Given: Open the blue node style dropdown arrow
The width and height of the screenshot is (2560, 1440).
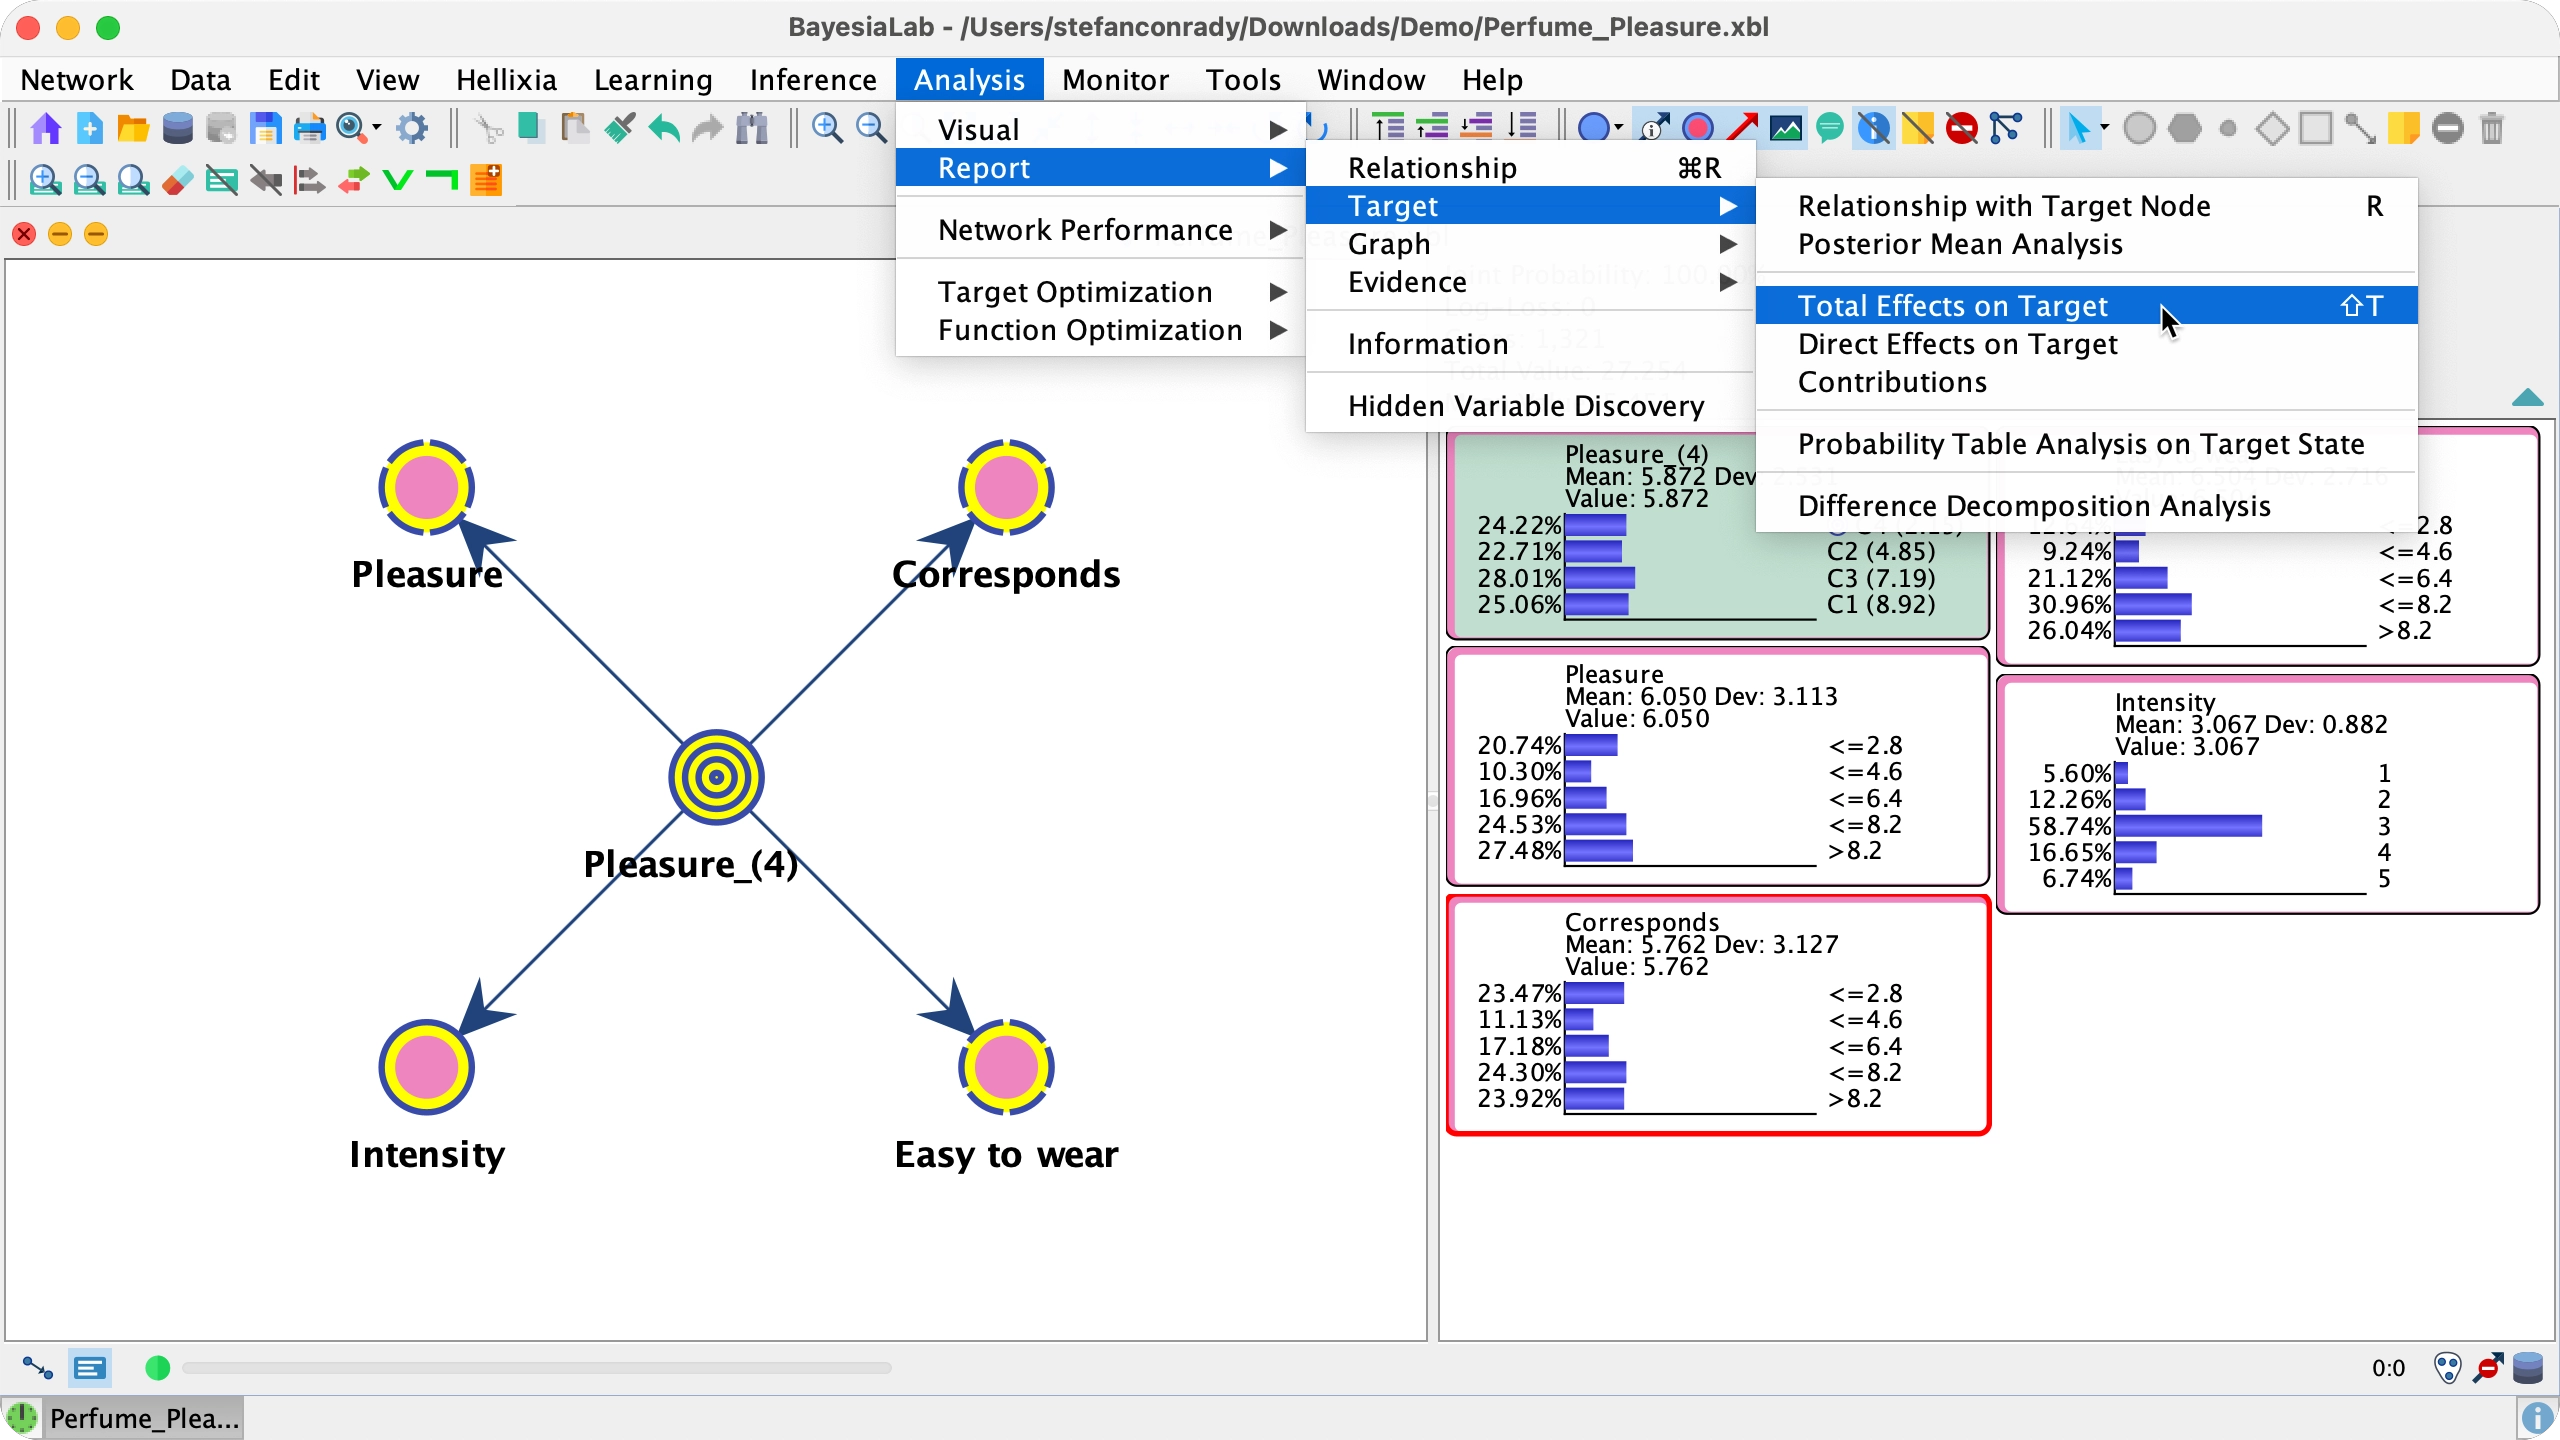Looking at the screenshot, I should 1618,128.
